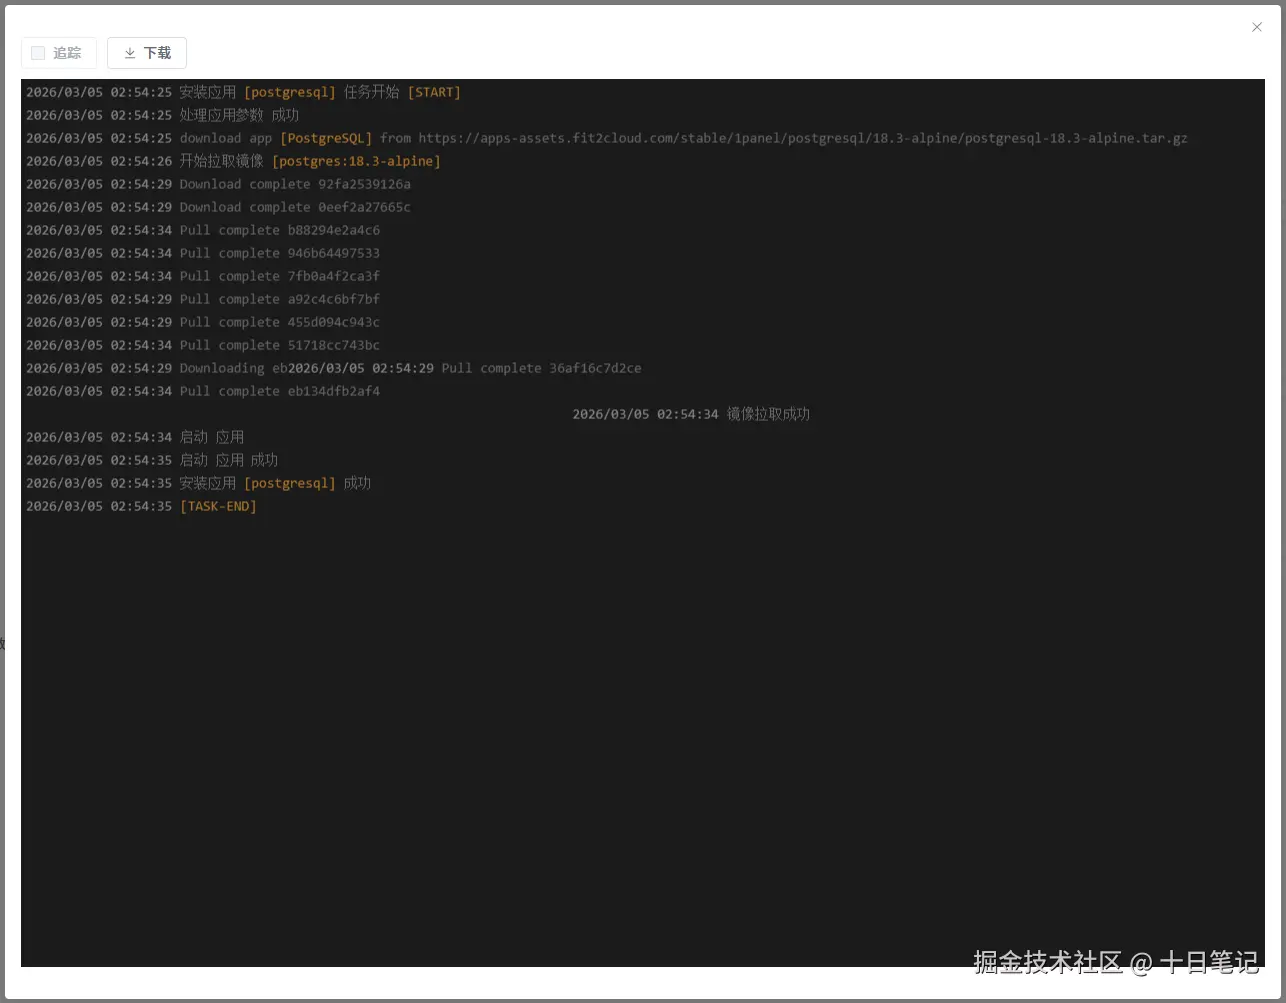This screenshot has height=1003, width=1286.
Task: Click the apps-assets.fit2cloud.com download URL
Action: [x=803, y=138]
